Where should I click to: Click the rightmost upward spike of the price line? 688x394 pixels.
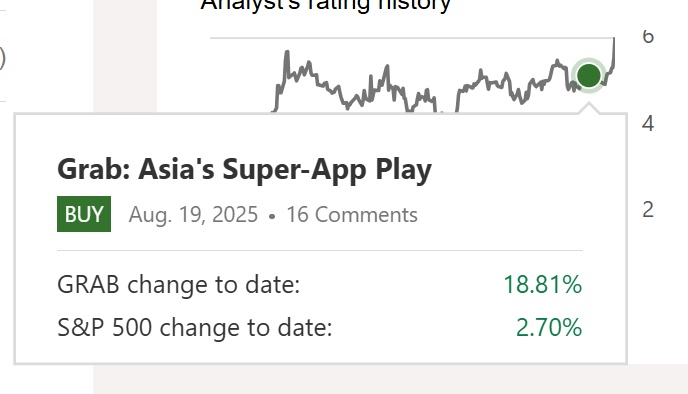click(x=614, y=48)
